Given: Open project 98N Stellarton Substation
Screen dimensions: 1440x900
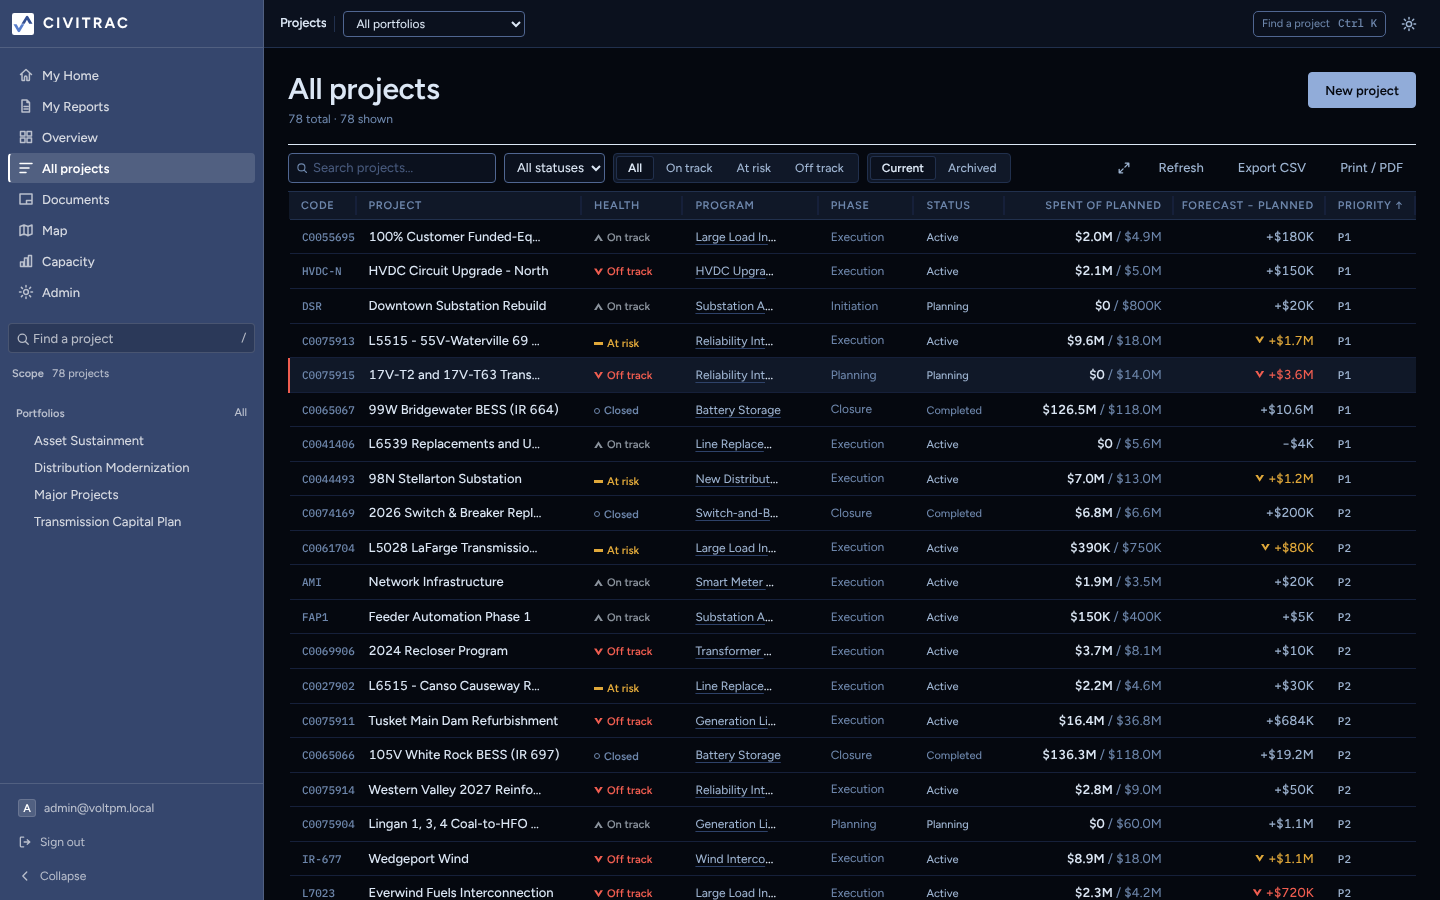Looking at the screenshot, I should tap(445, 479).
